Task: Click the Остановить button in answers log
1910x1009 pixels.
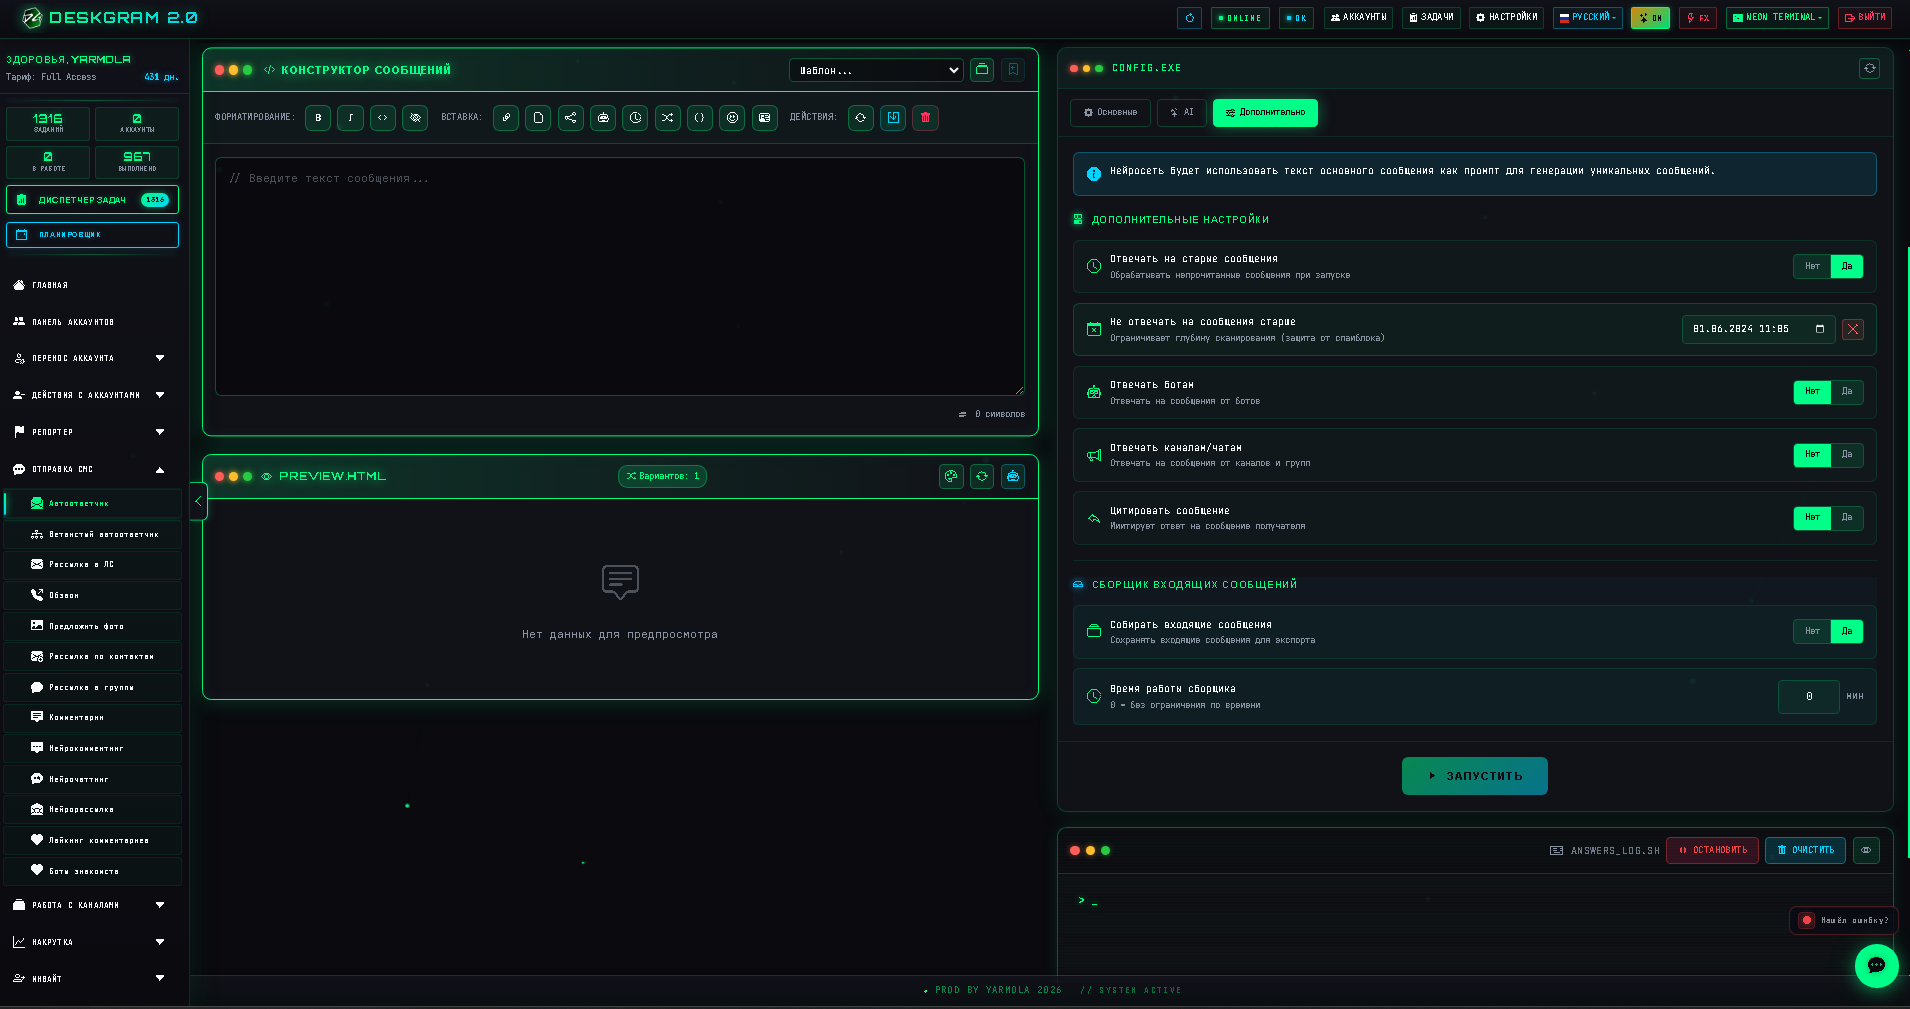Action: [1712, 851]
